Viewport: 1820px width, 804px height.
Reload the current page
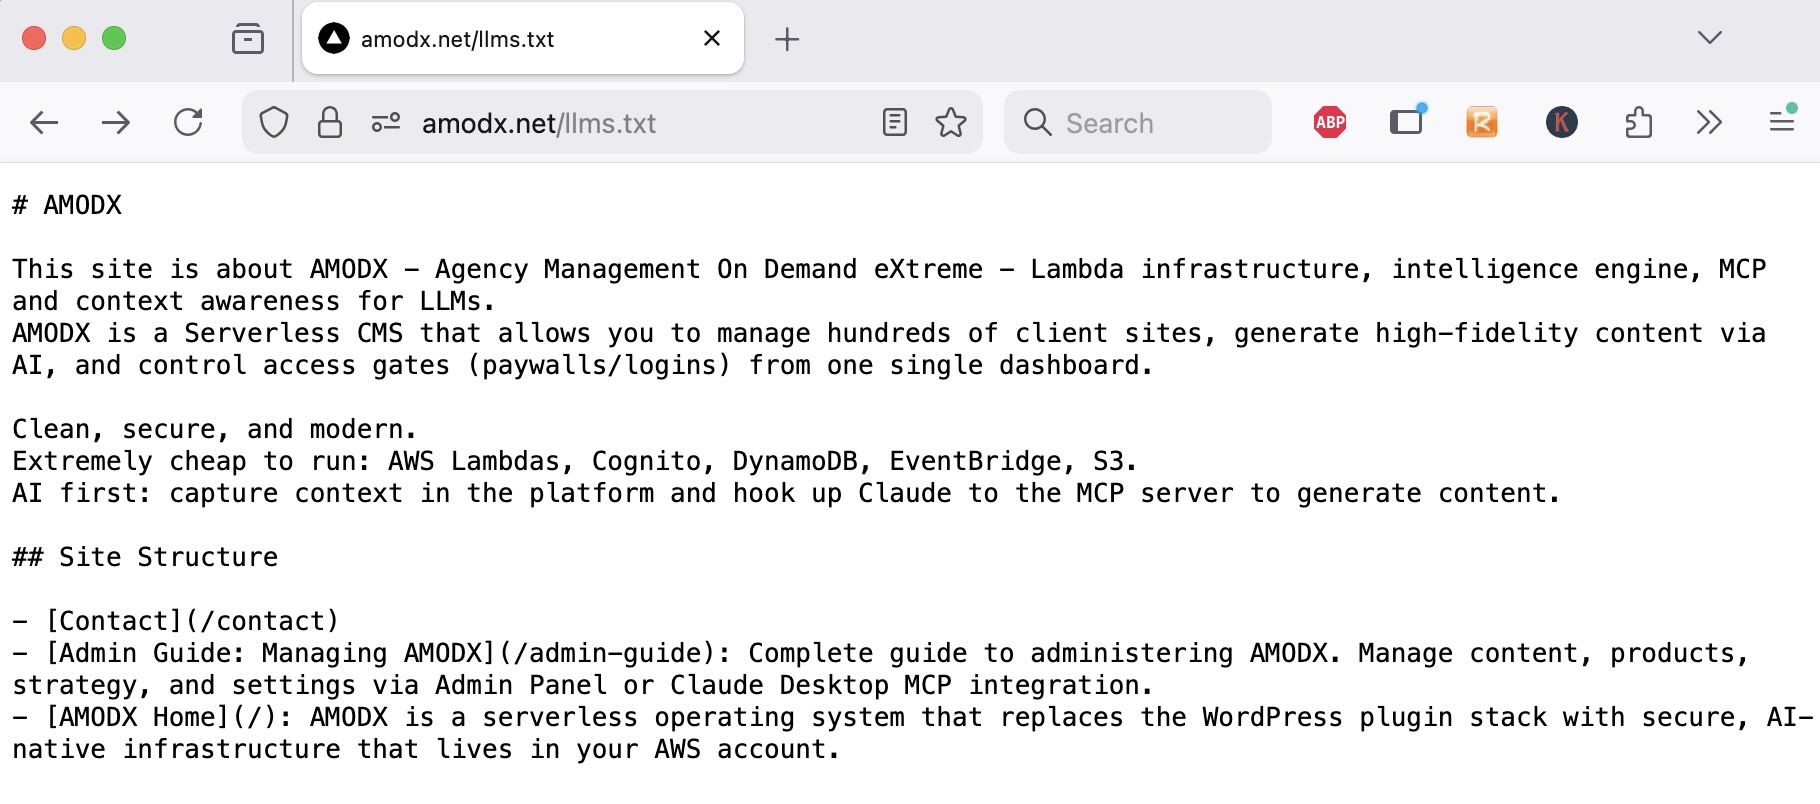point(188,123)
